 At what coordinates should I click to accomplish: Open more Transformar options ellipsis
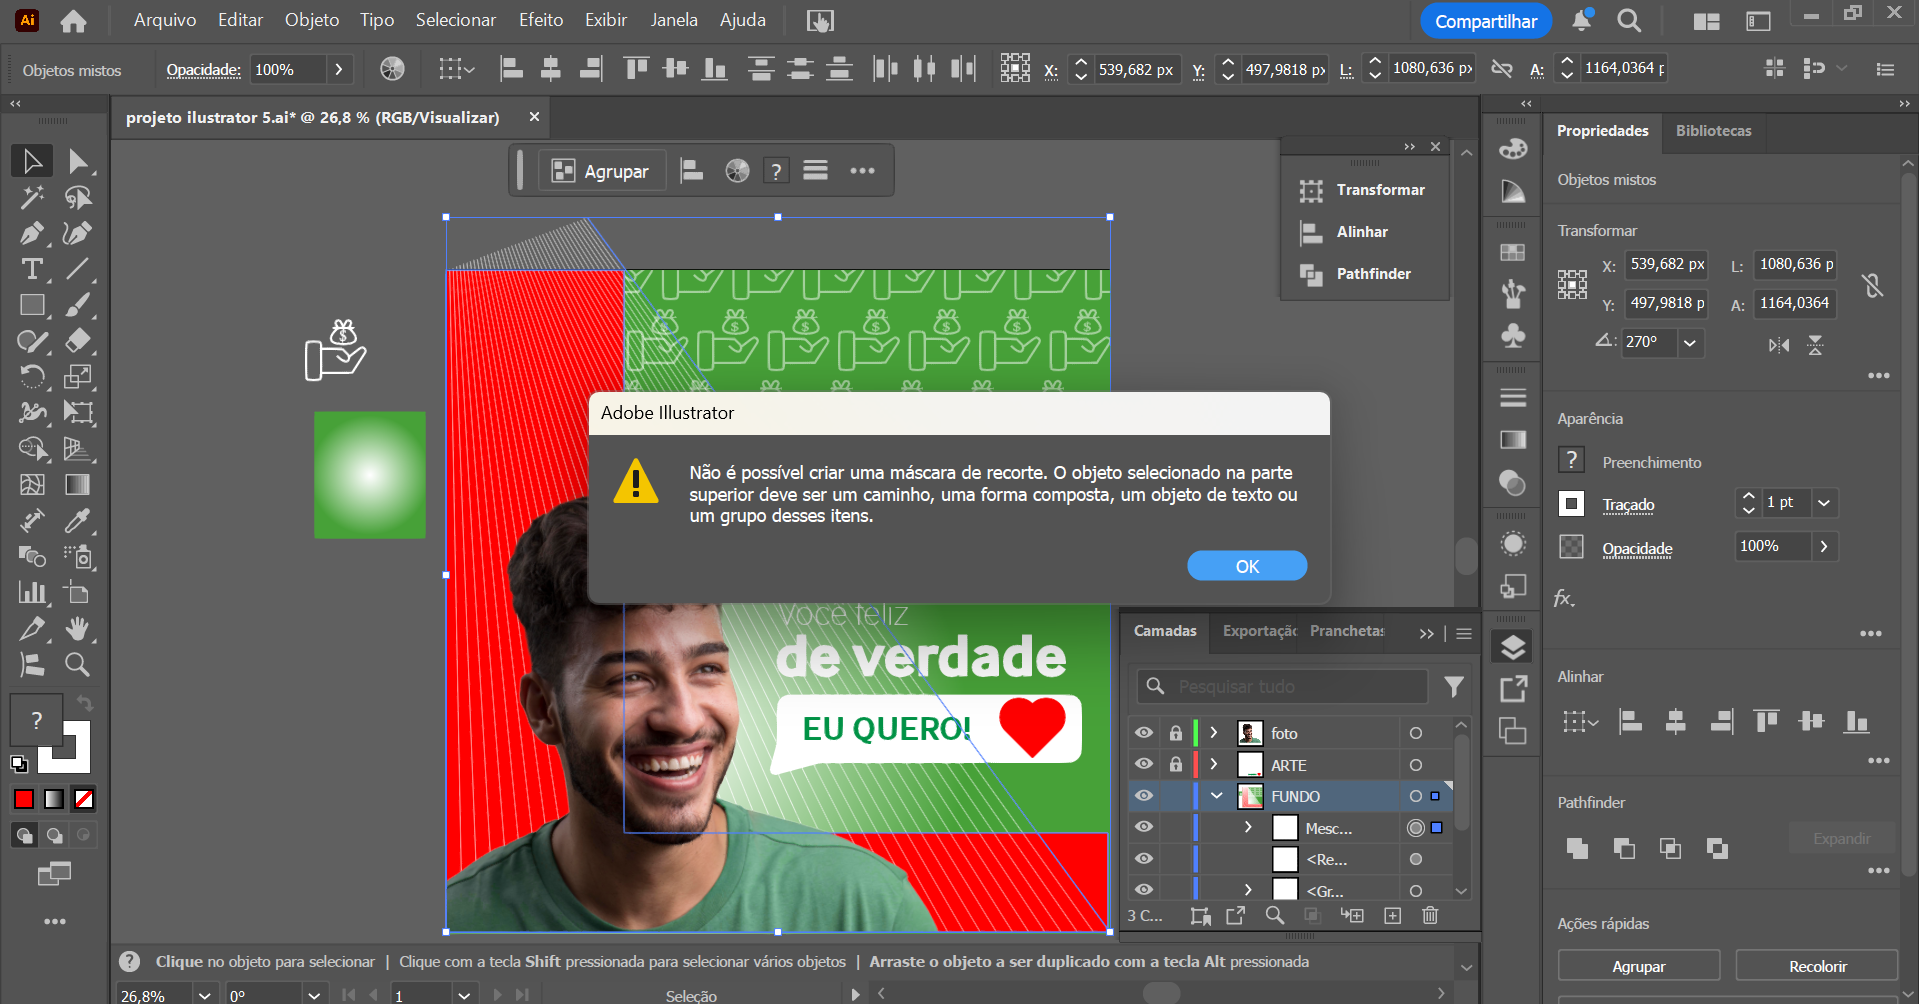[x=1878, y=376]
